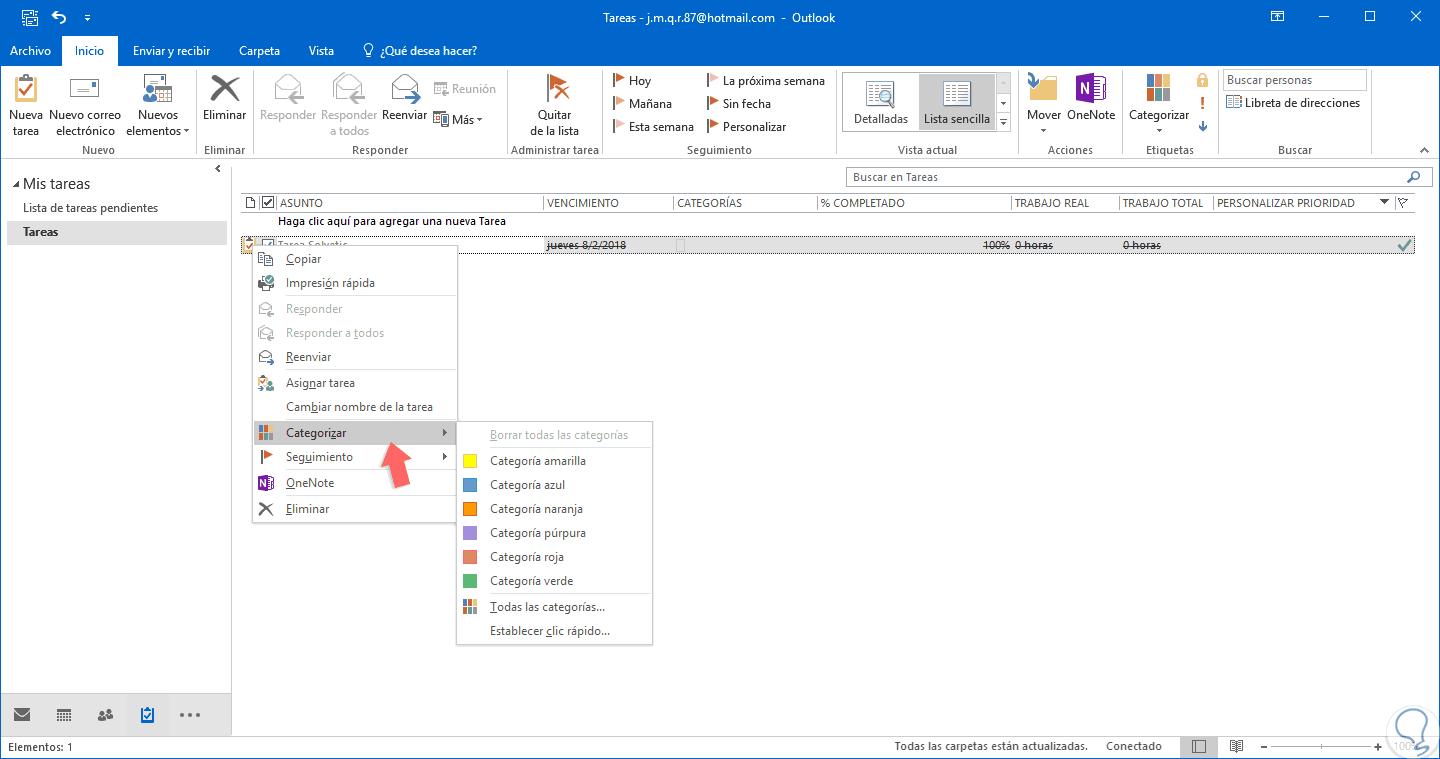Pick the blue Categoría azul swatch
Viewport: 1440px width, 759px height.
click(x=470, y=485)
